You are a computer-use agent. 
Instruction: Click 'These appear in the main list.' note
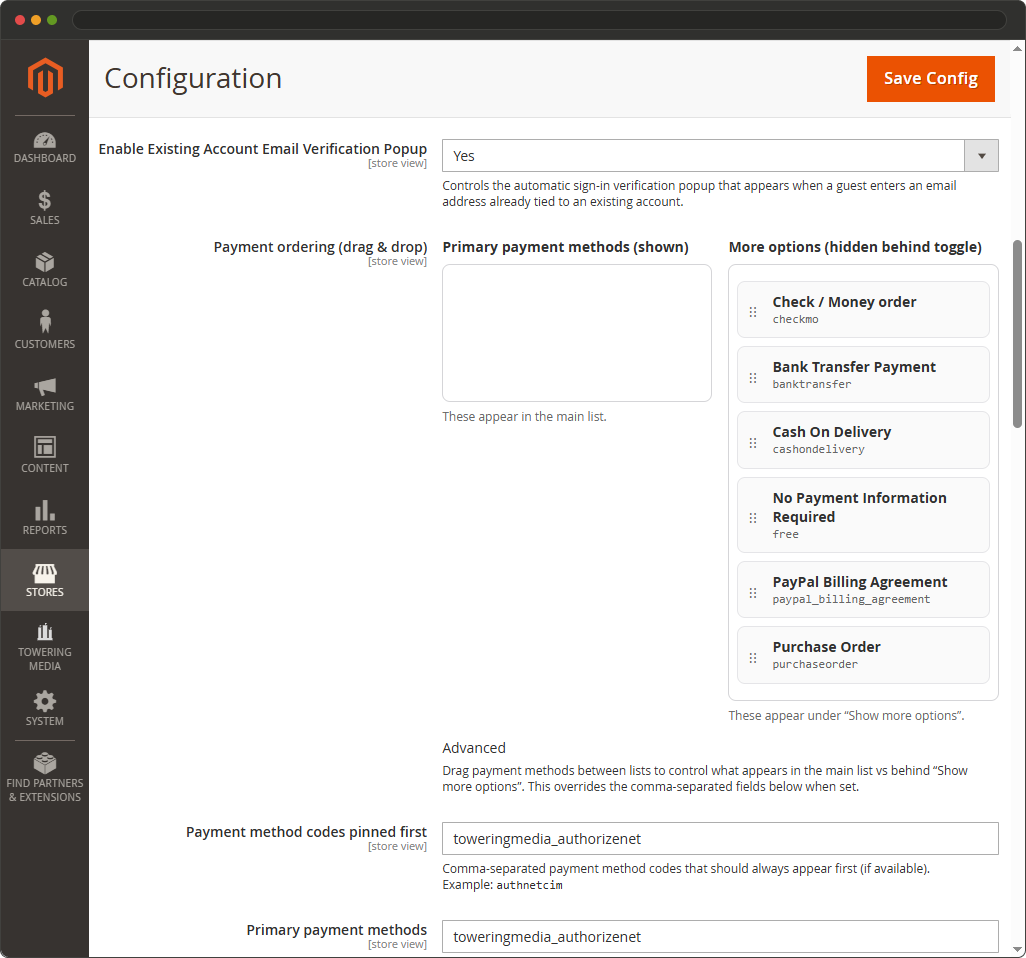524,416
